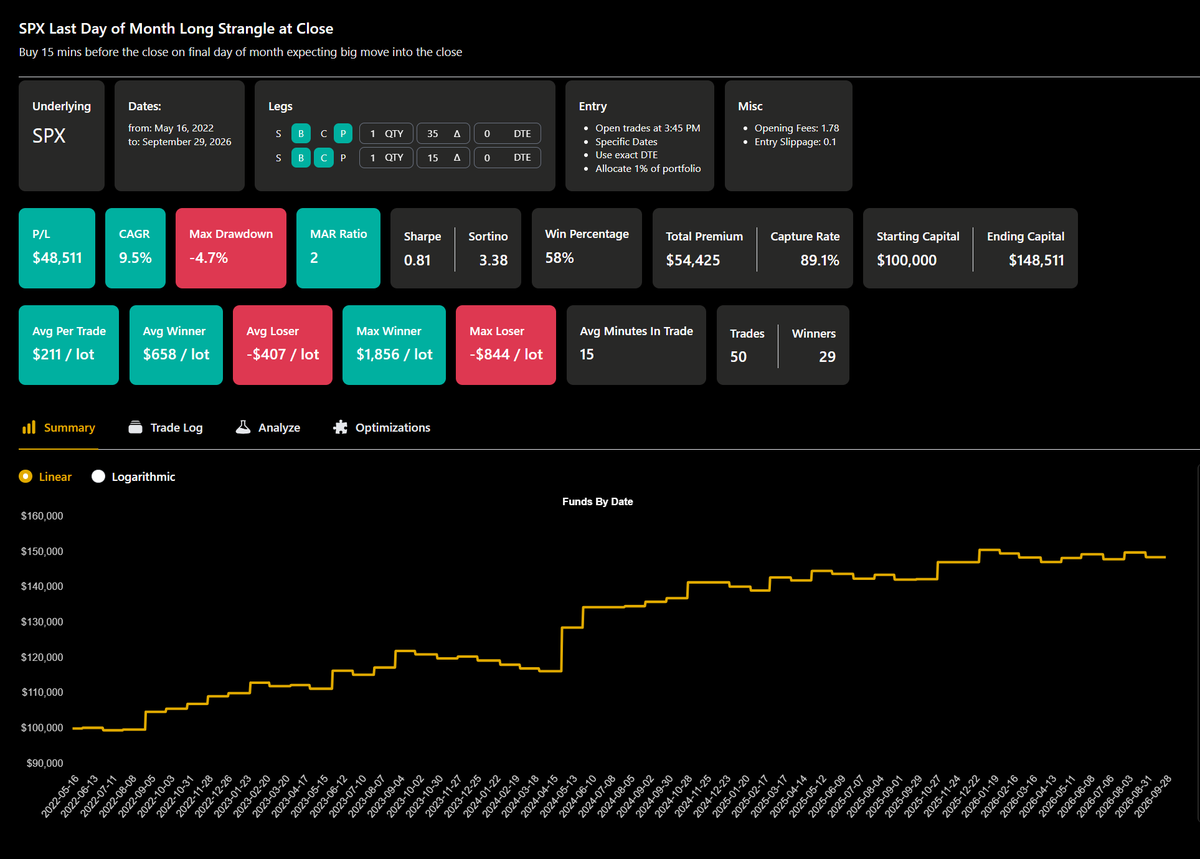Toggle P (put) on the 15-delta leg
Screen dimensions: 1200x859
(x=343, y=157)
